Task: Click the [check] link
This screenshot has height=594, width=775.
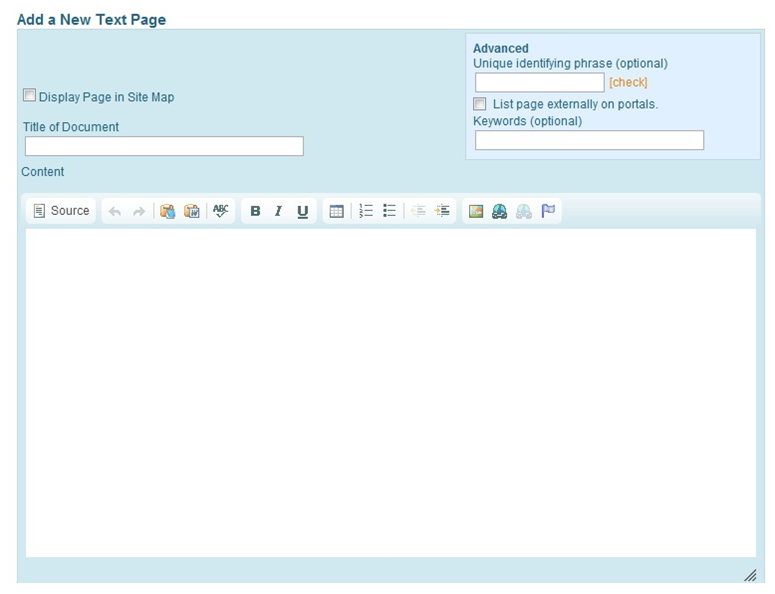Action: coord(628,83)
